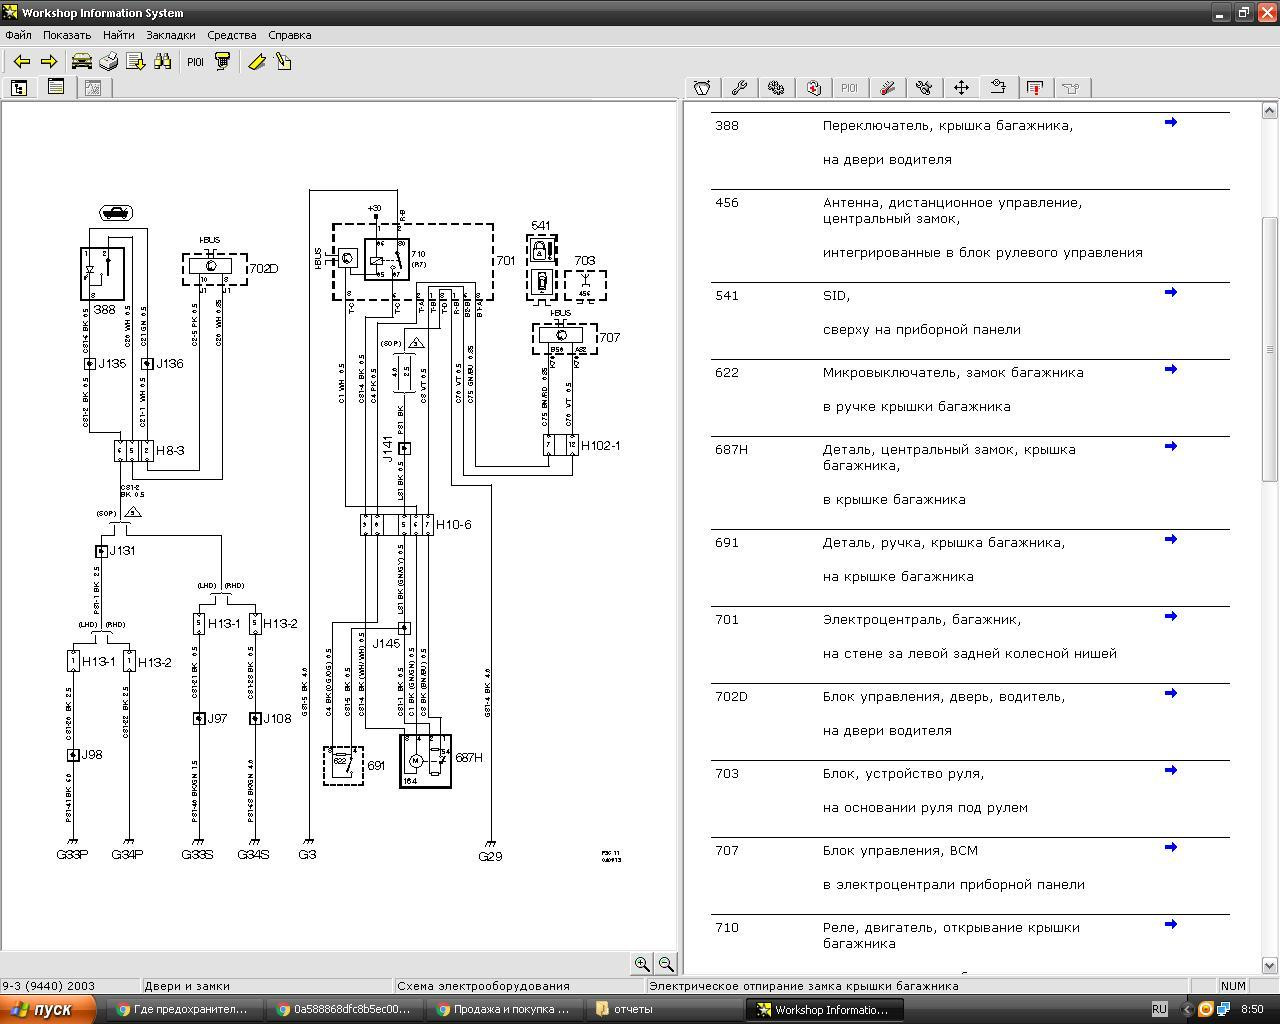
Task: Follow the arrow link for component 687H
Action: tap(1171, 447)
